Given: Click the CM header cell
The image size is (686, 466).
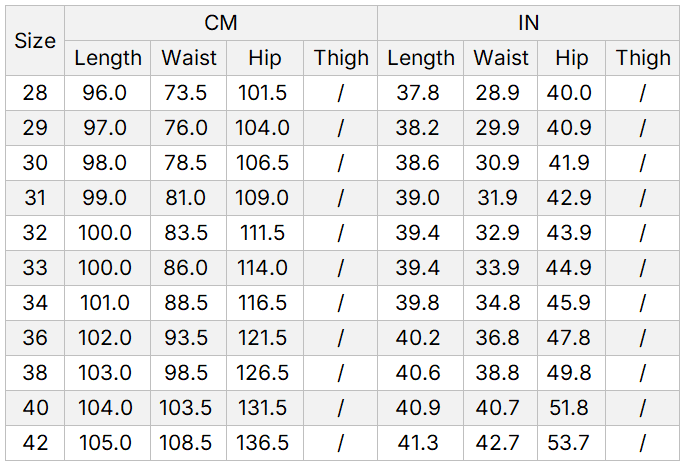Looking at the screenshot, I should pyautogui.click(x=221, y=23).
